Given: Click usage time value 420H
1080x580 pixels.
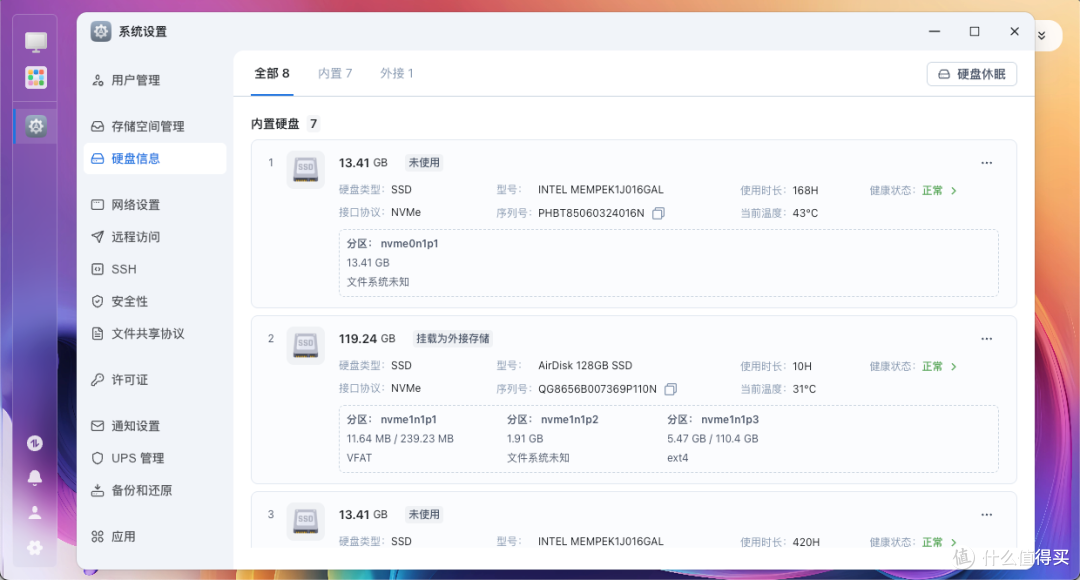Looking at the screenshot, I should pyautogui.click(x=806, y=542).
